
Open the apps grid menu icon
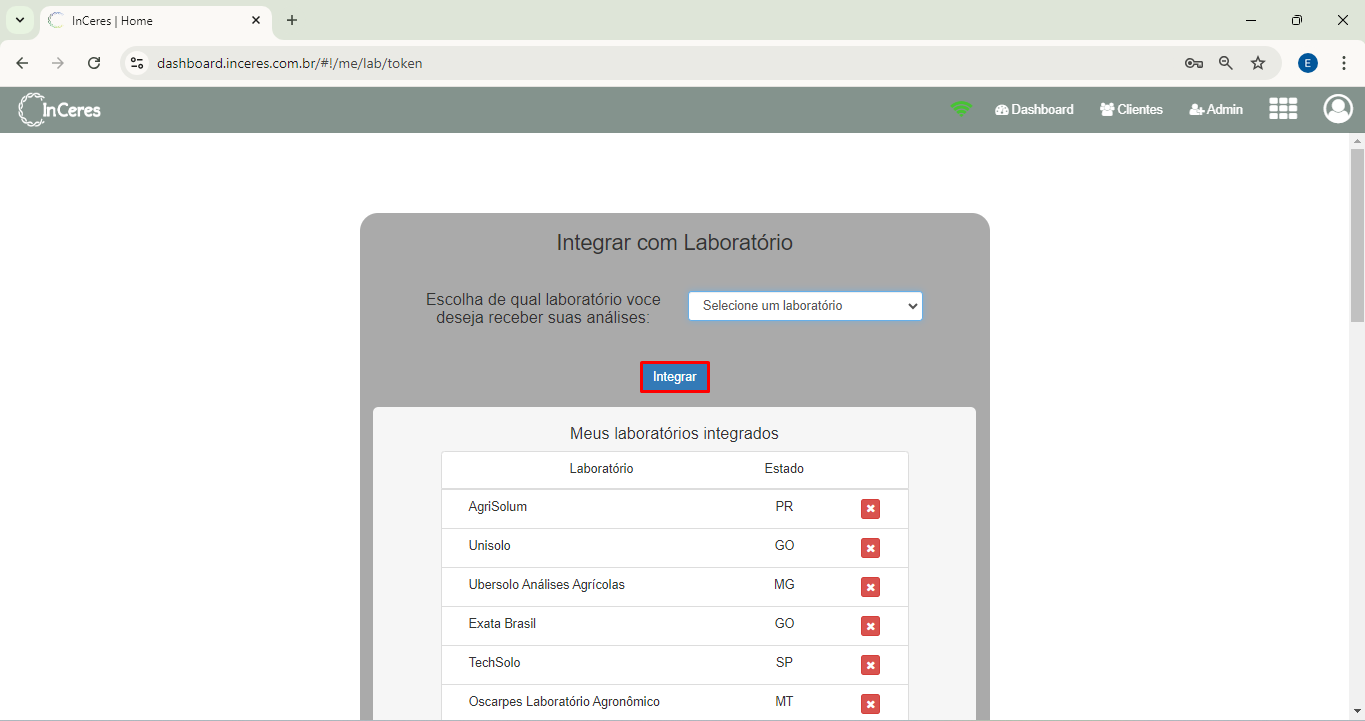(1283, 109)
